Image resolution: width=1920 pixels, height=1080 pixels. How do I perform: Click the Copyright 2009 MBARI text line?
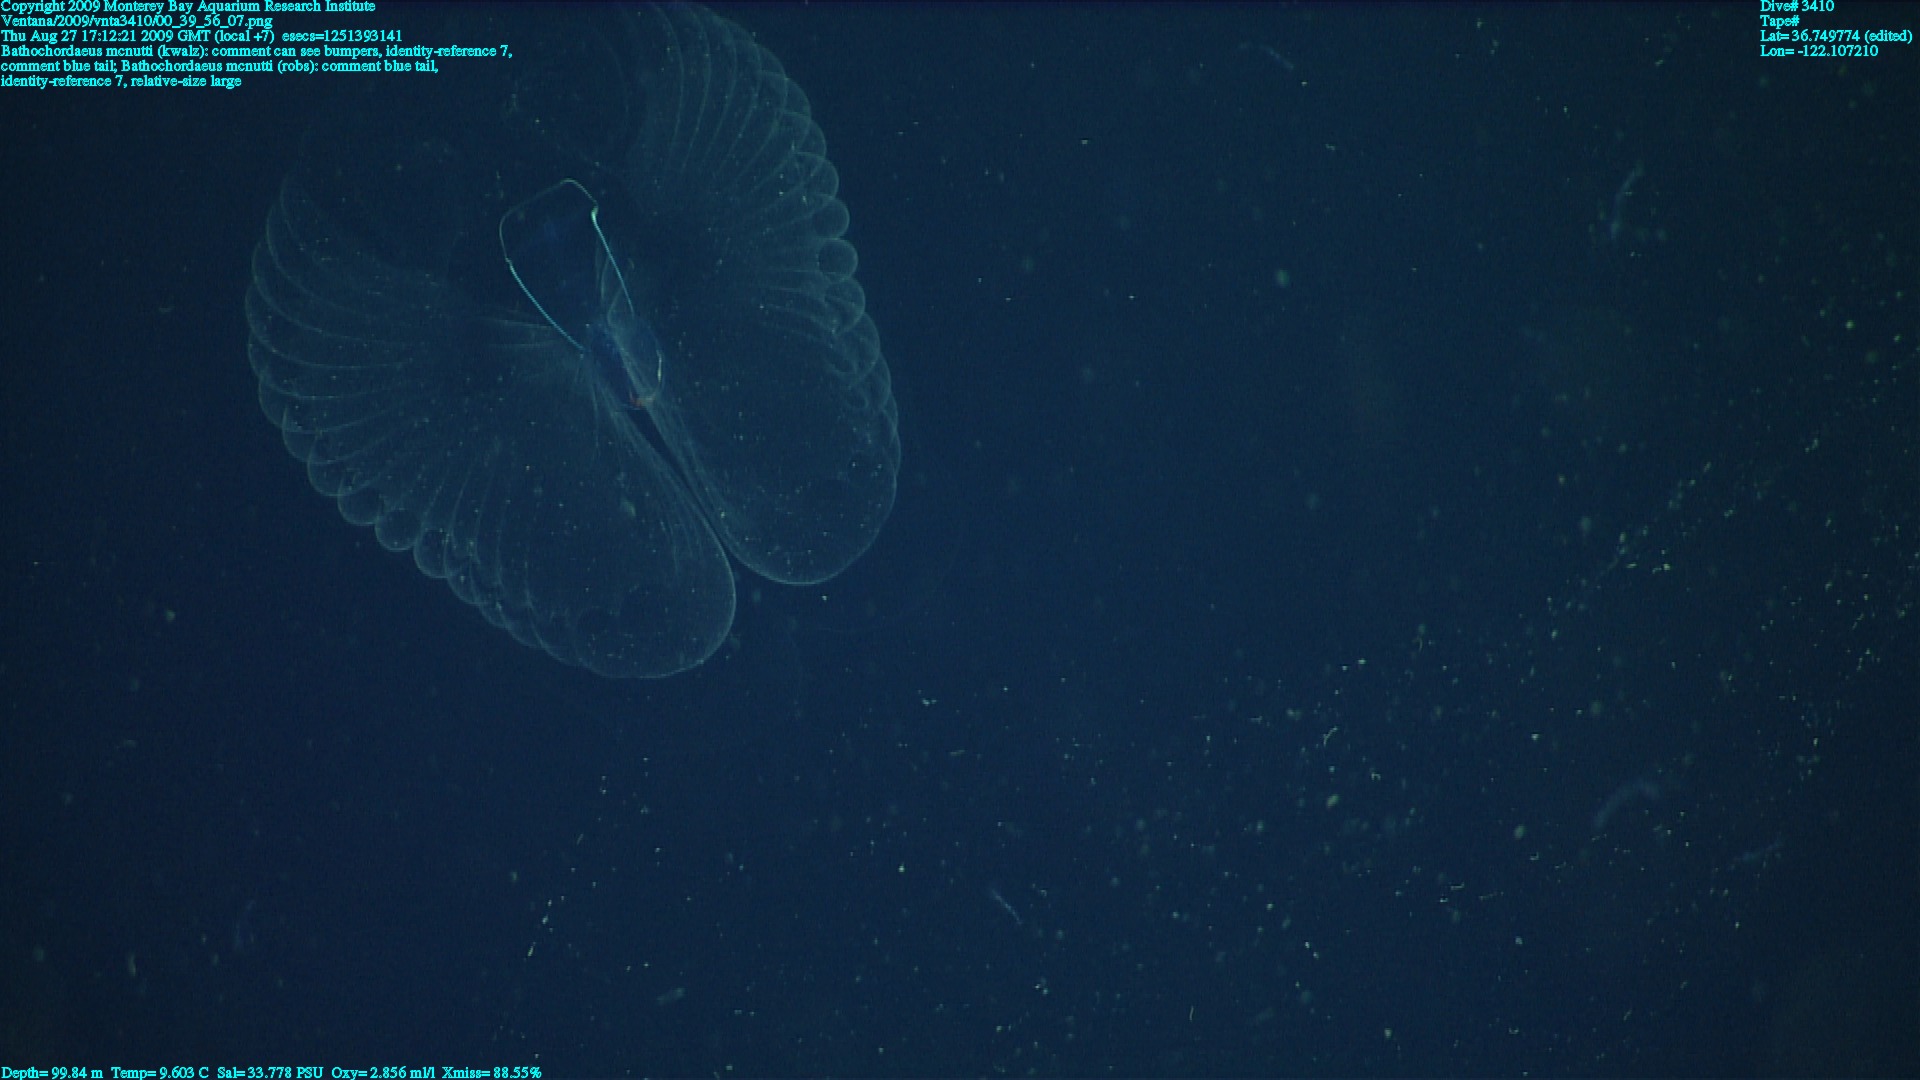188,6
